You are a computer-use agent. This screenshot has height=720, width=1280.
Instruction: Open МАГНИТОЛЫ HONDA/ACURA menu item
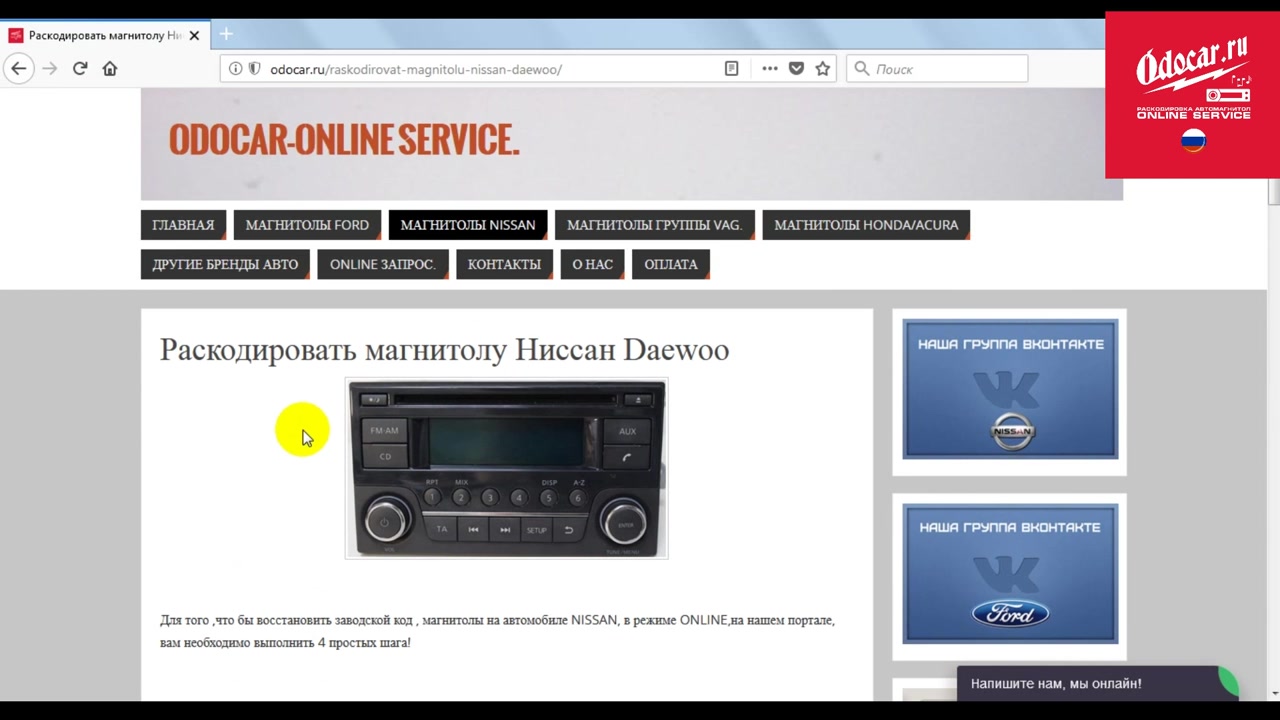pyautogui.click(x=866, y=225)
